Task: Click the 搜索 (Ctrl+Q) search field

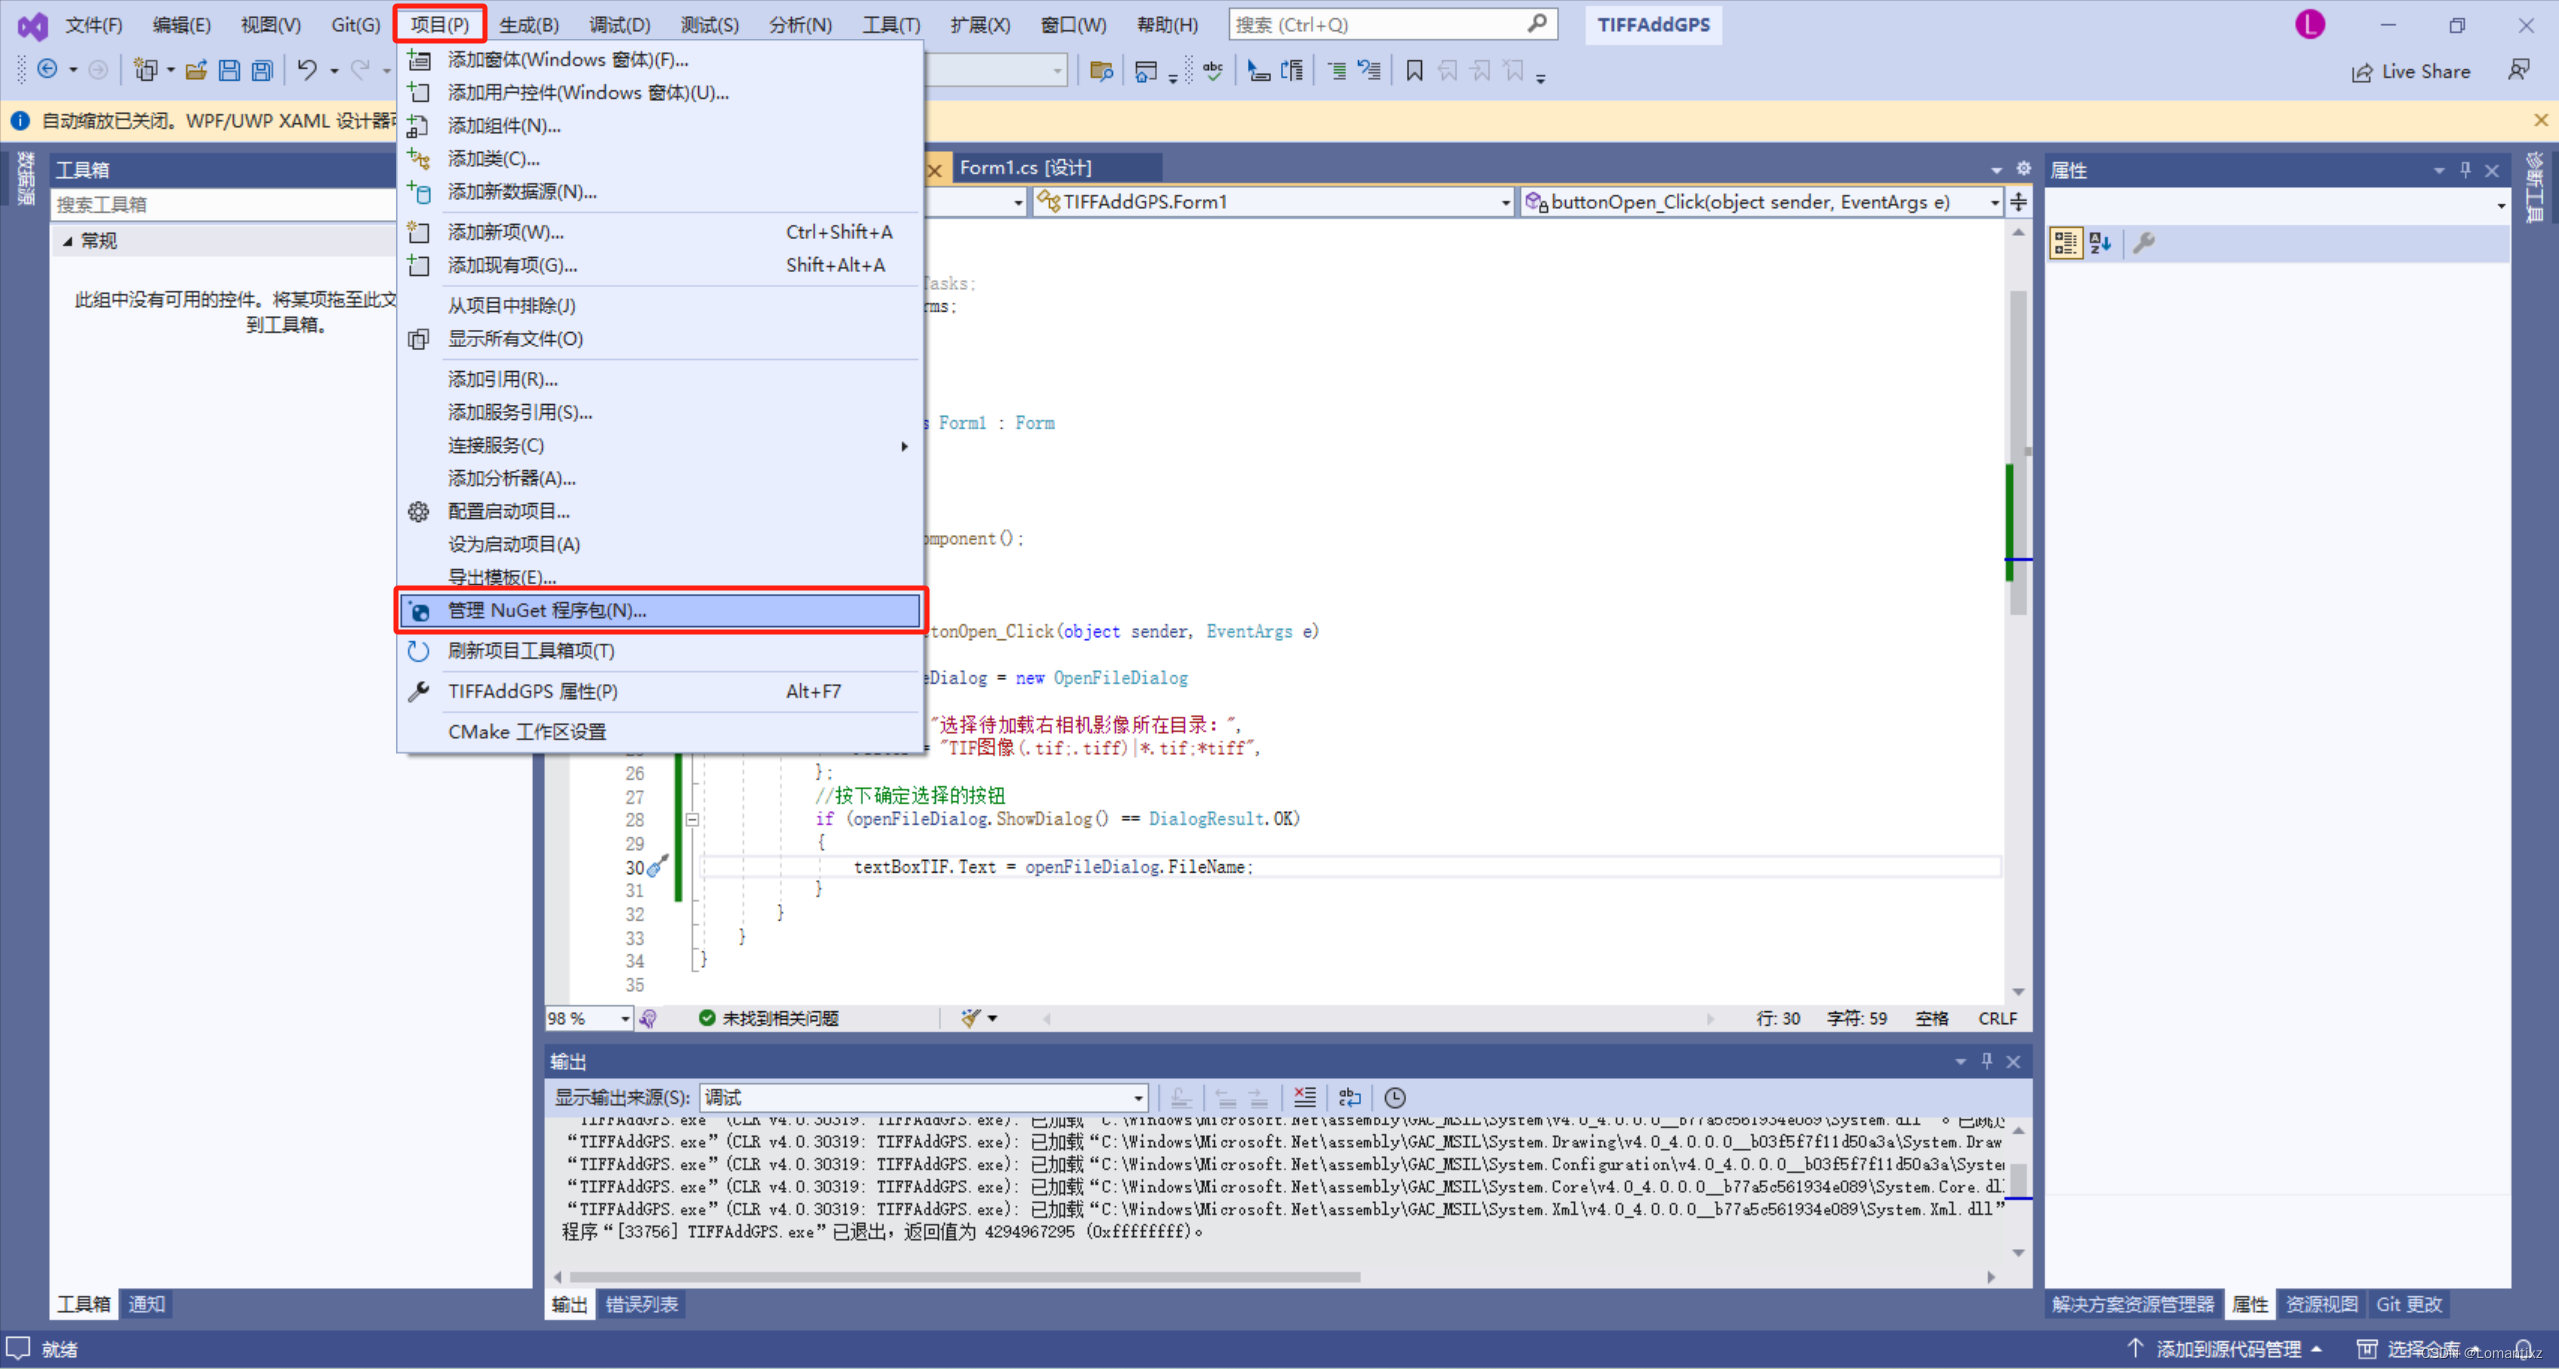Action: point(1378,24)
